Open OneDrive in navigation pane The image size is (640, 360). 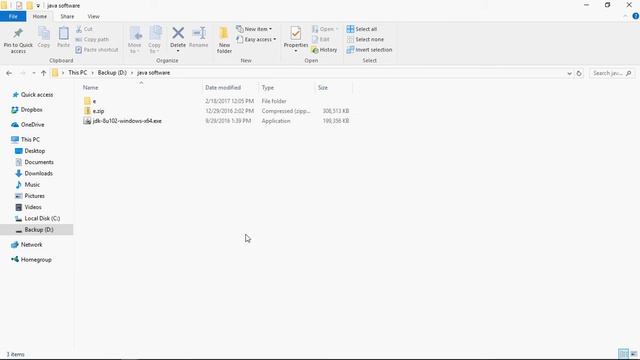coord(32,124)
